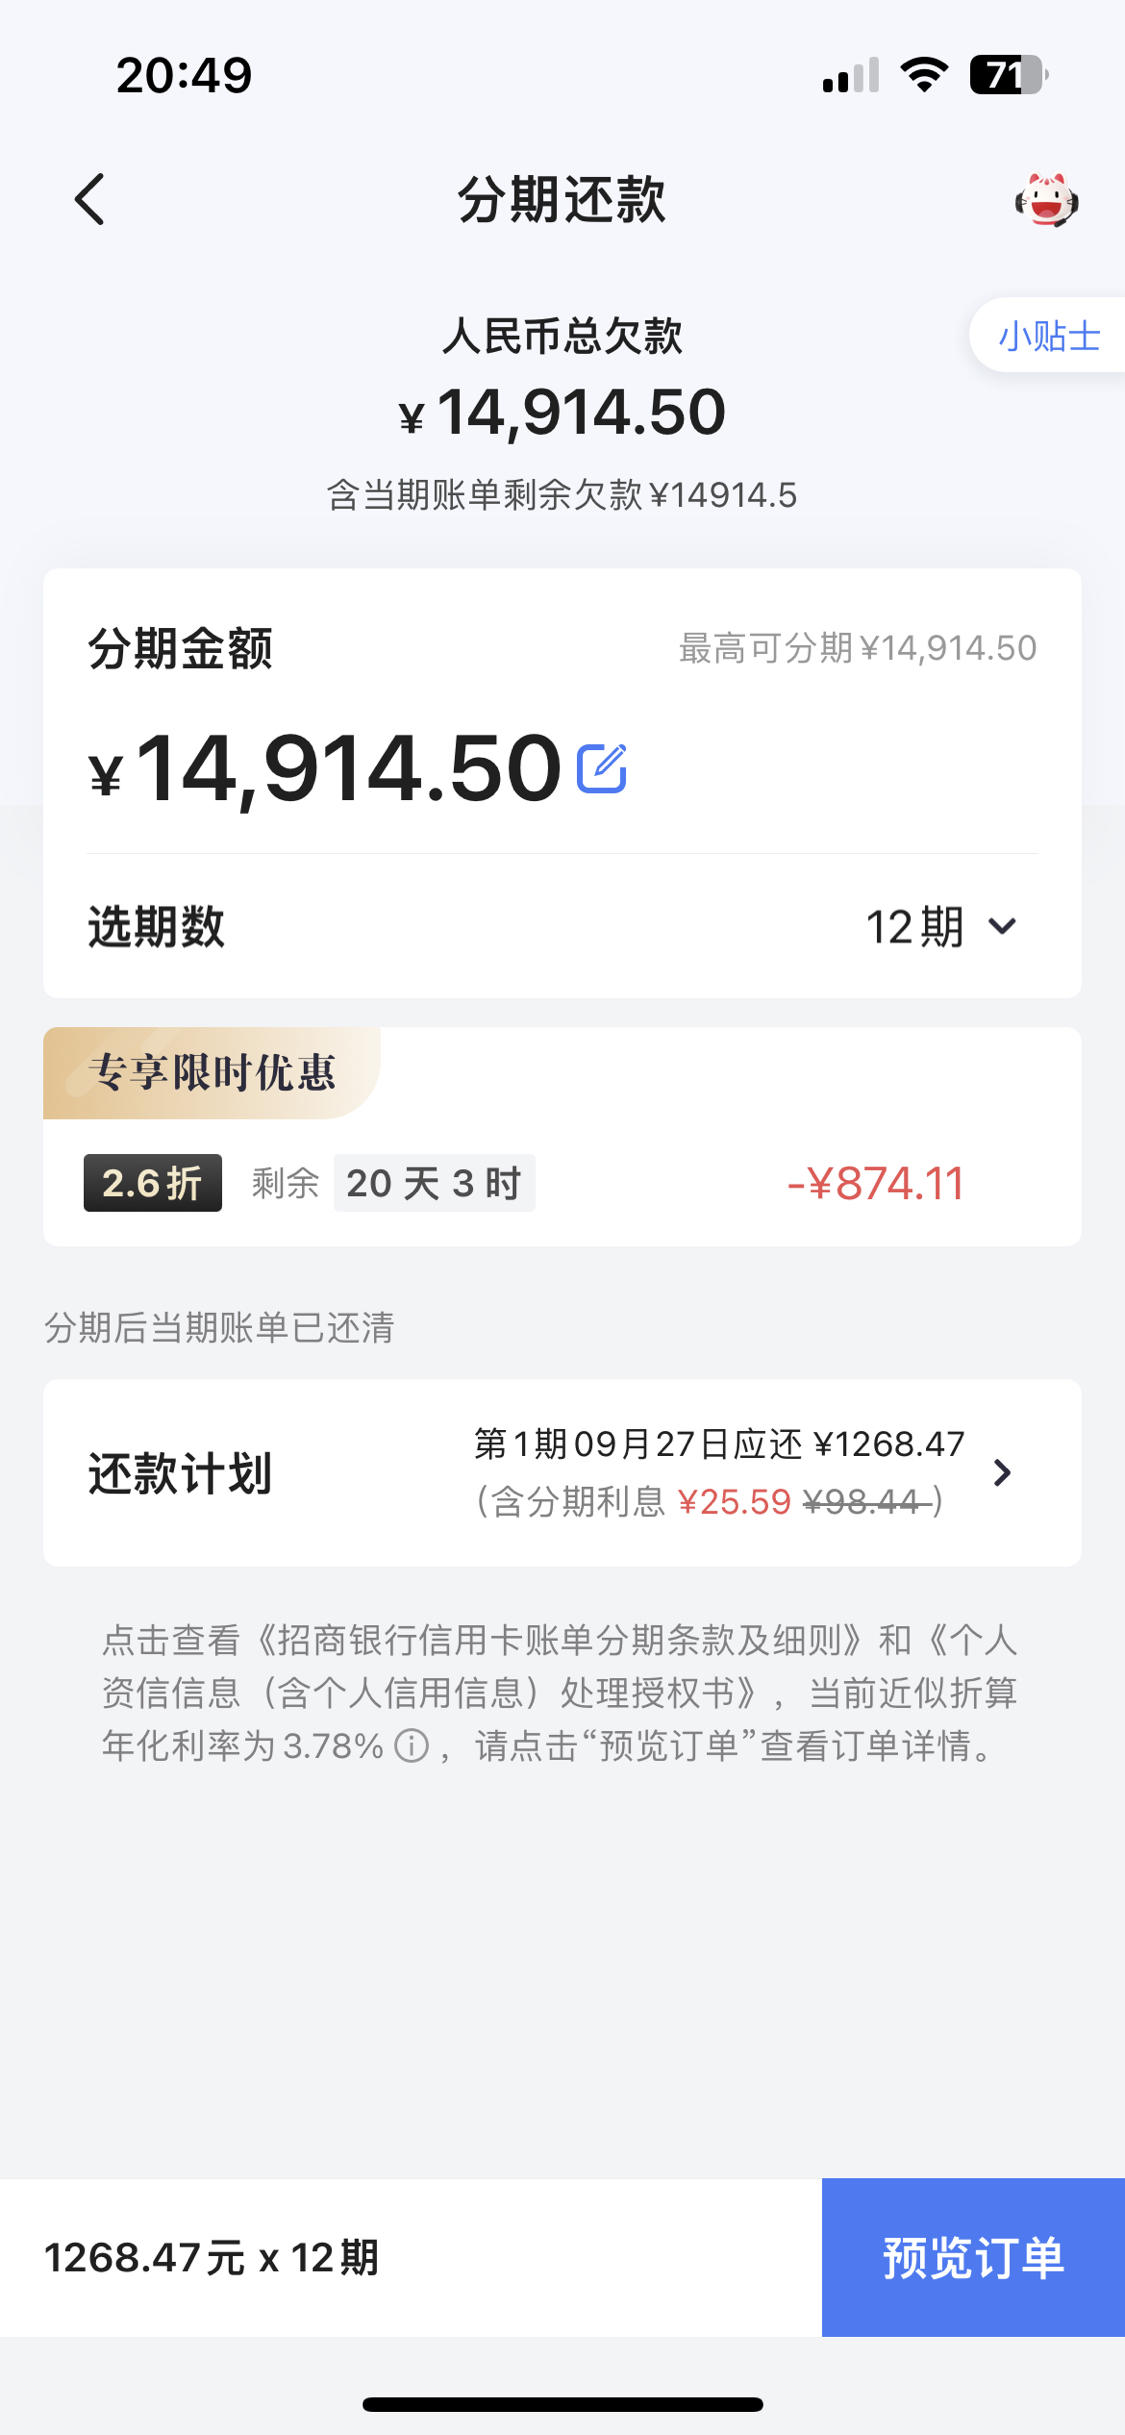Open the 小贴士 tips button

tap(1048, 335)
